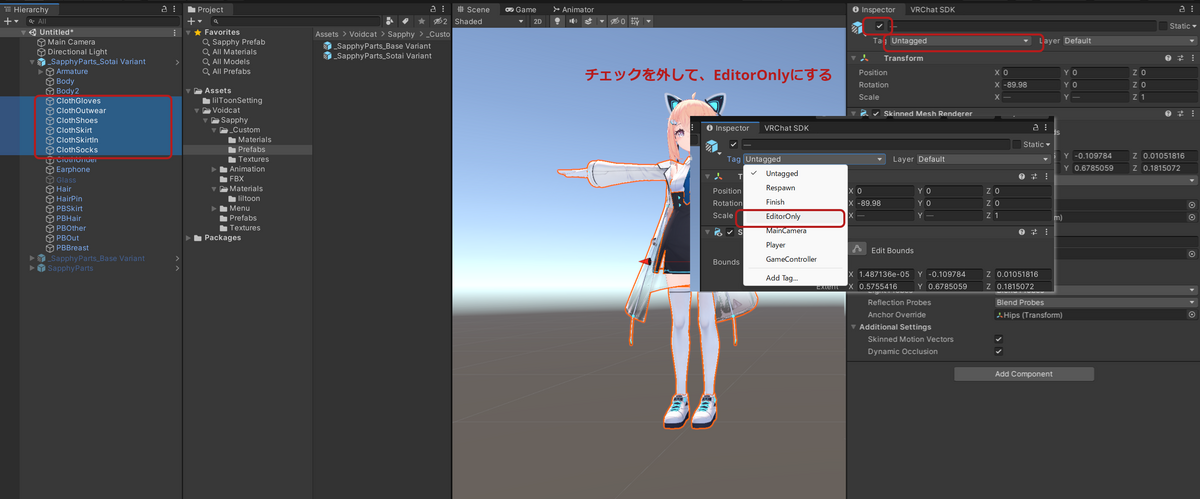The height and width of the screenshot is (499, 1200).
Task: Click the Edit Bounds button icon
Action: pyautogui.click(x=857, y=249)
